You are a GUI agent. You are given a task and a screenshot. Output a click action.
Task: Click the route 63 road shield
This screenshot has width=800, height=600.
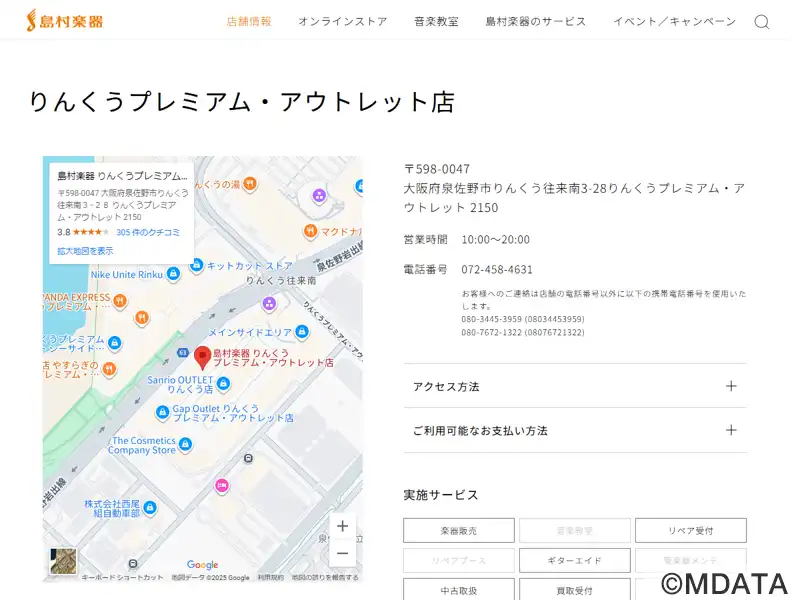point(183,353)
